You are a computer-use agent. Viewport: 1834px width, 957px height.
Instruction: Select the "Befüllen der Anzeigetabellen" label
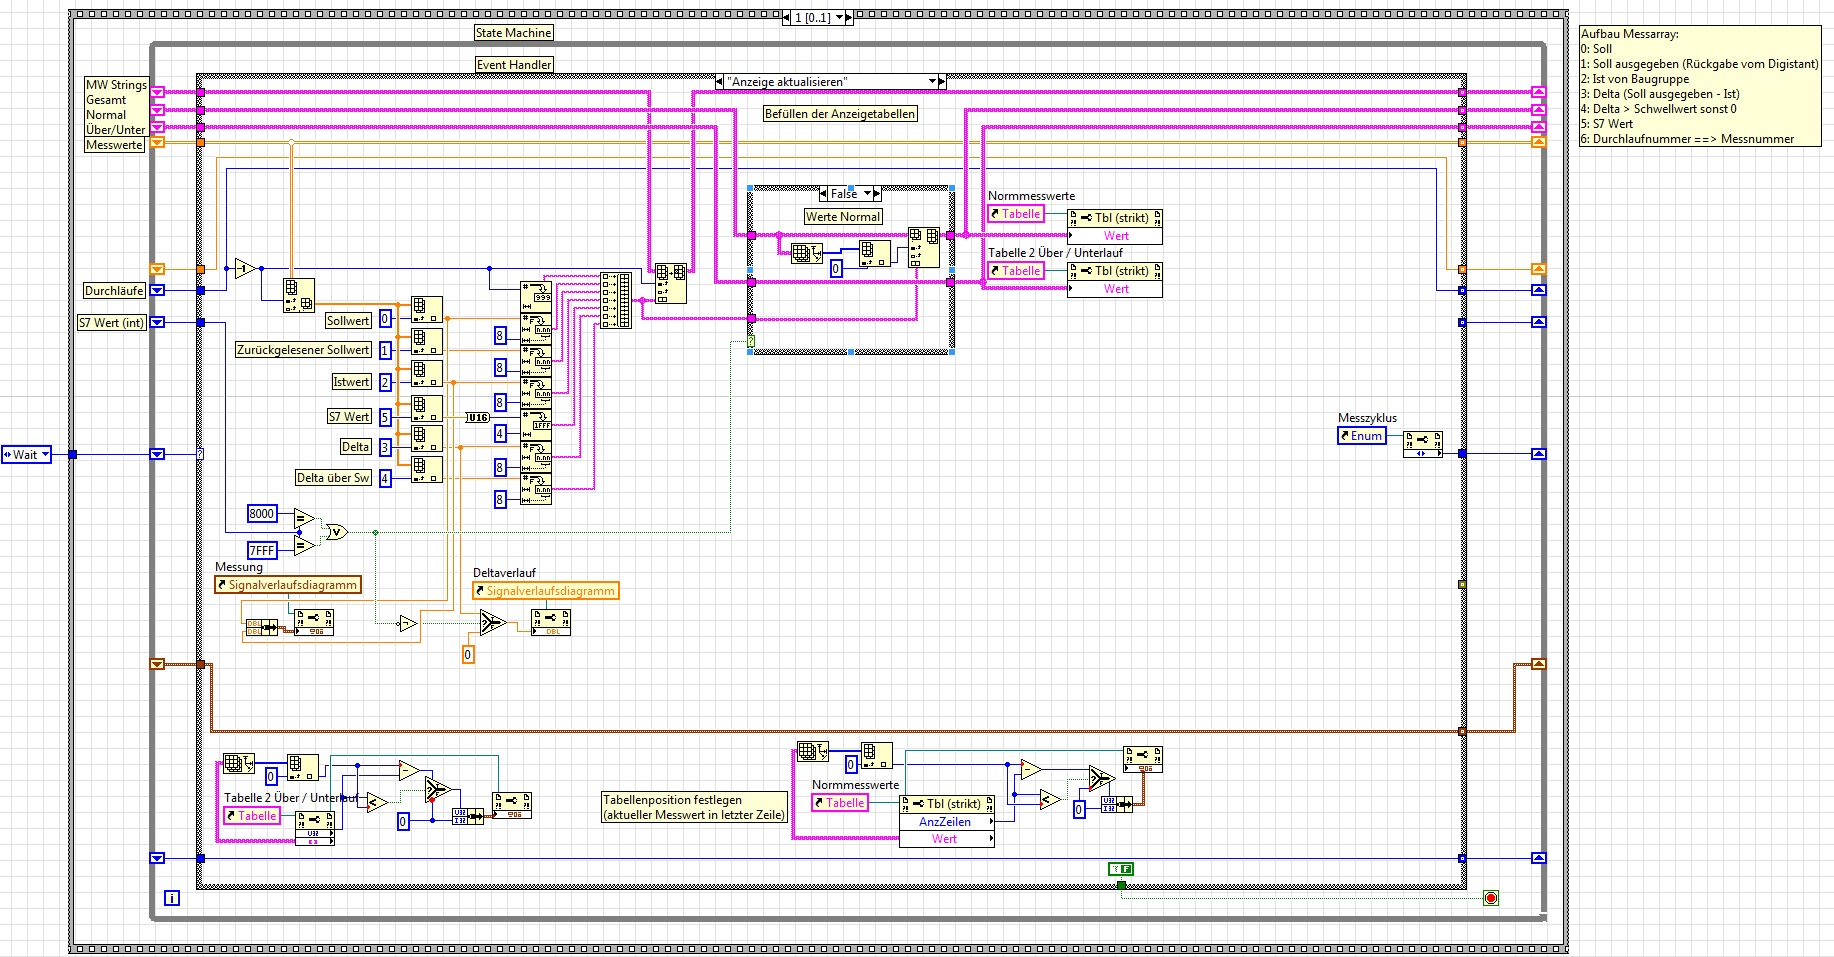[840, 114]
